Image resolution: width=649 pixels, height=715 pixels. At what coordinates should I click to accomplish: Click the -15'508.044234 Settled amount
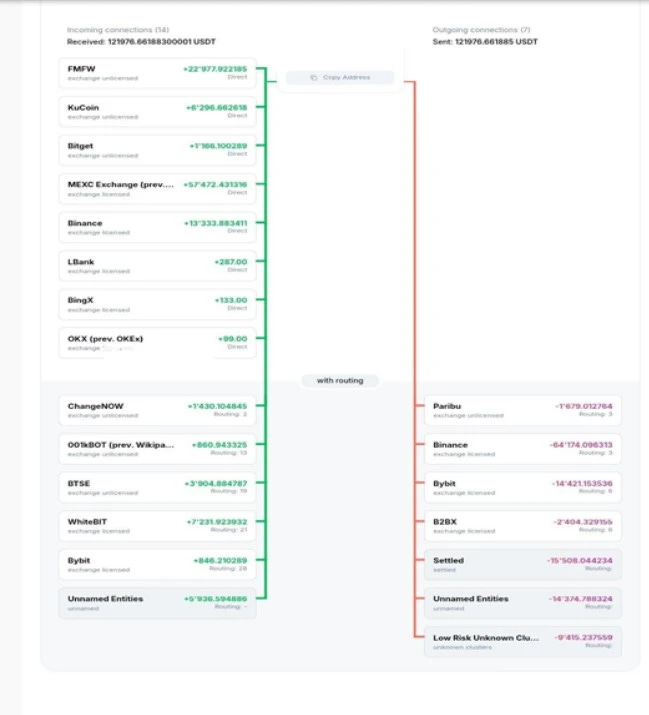point(580,560)
